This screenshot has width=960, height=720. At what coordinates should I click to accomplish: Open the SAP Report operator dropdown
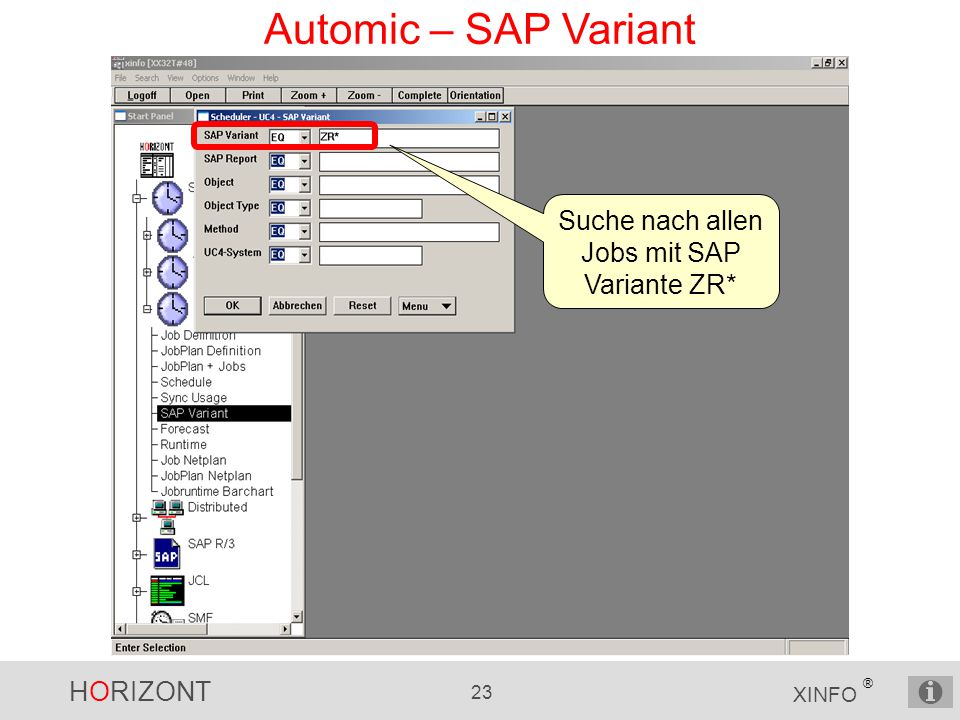(x=304, y=161)
